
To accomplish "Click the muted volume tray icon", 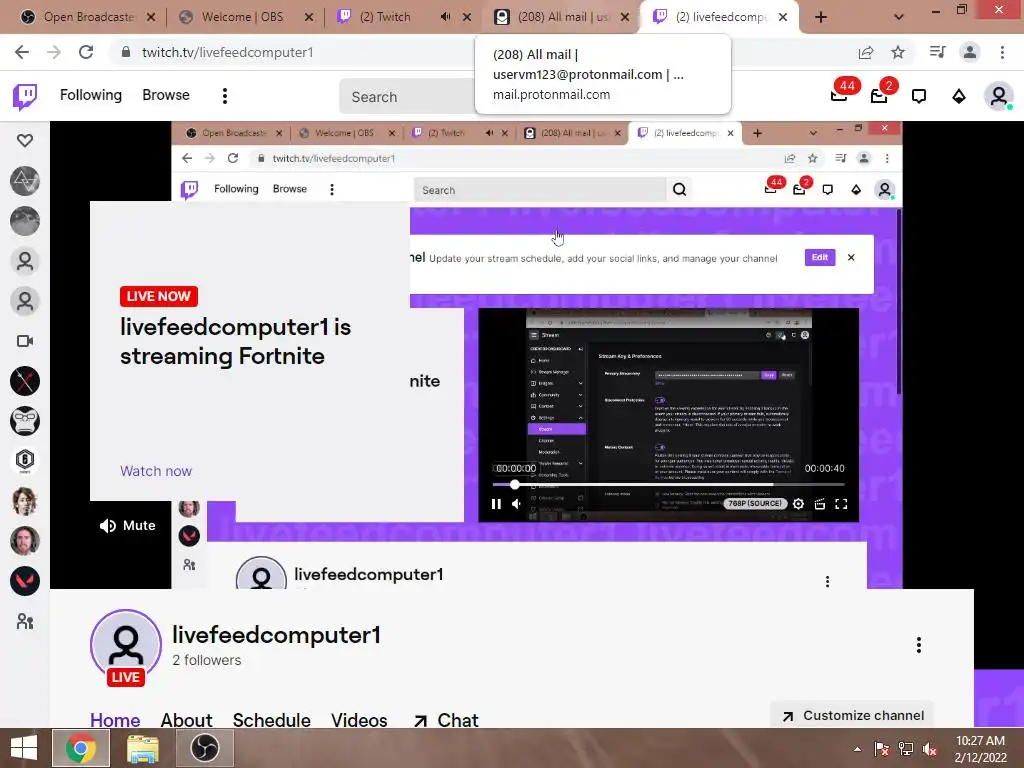I will coord(929,749).
